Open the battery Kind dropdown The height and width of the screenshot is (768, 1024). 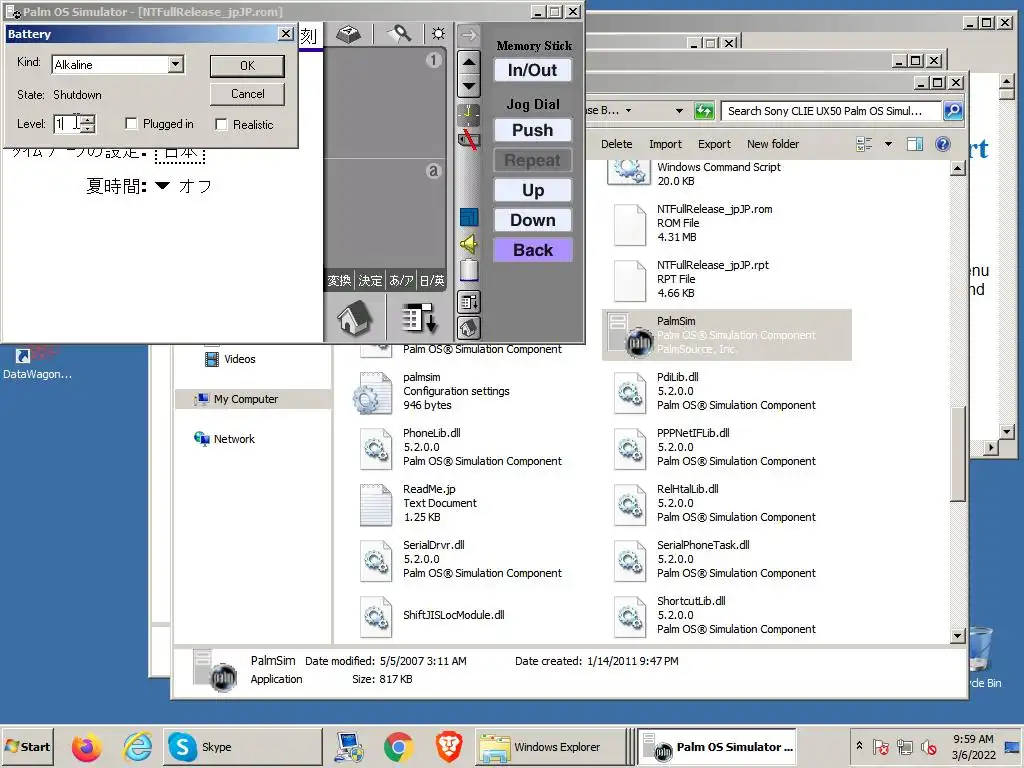[x=175, y=64]
